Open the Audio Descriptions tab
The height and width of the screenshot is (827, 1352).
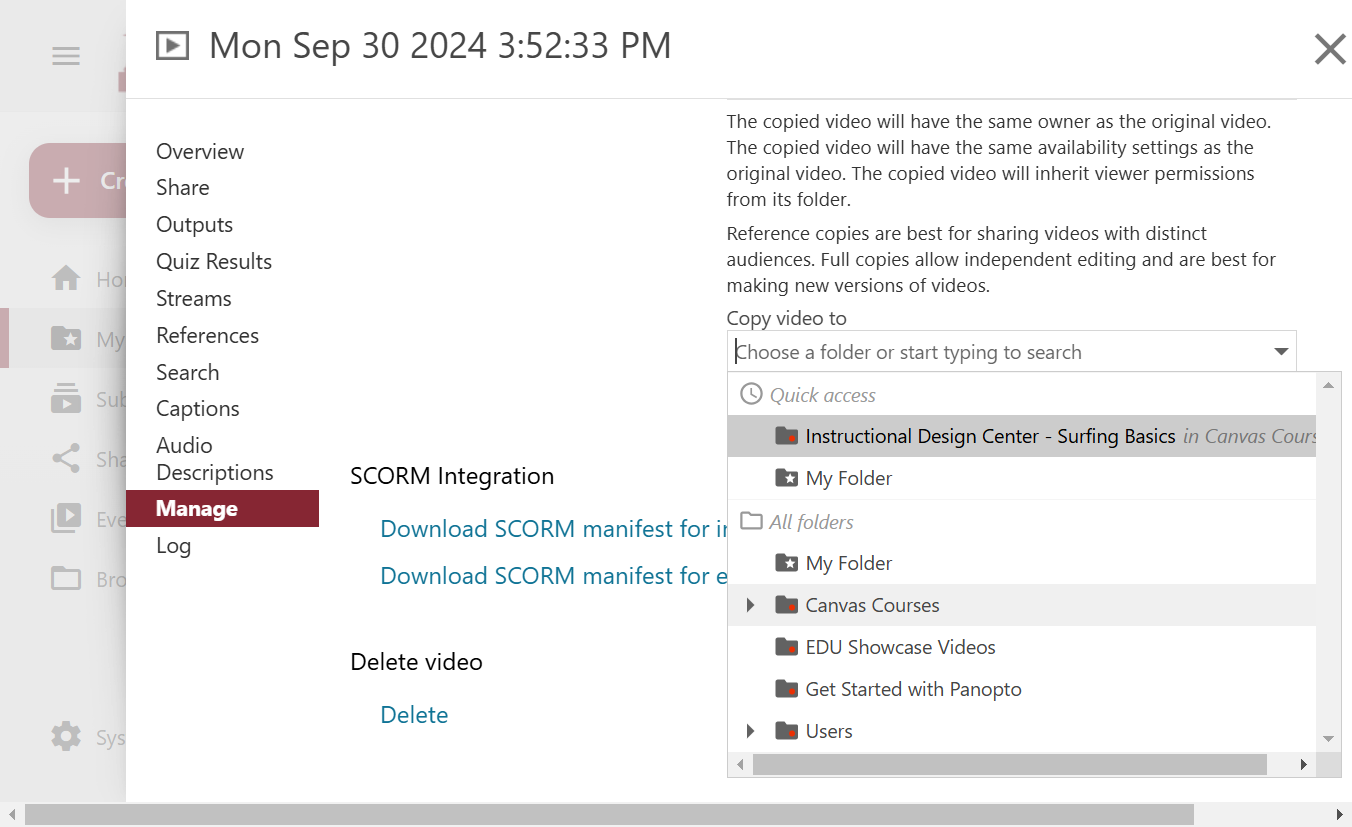click(x=215, y=458)
